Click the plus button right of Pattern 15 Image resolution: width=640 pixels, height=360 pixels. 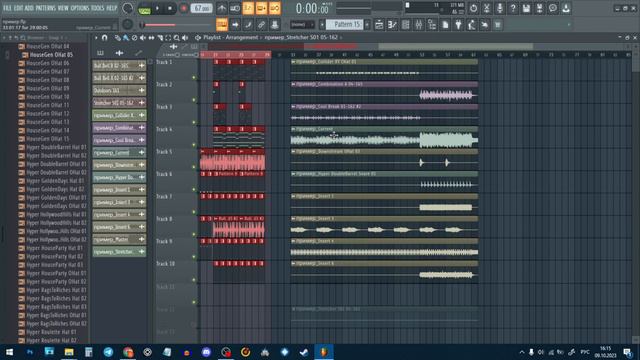367,25
